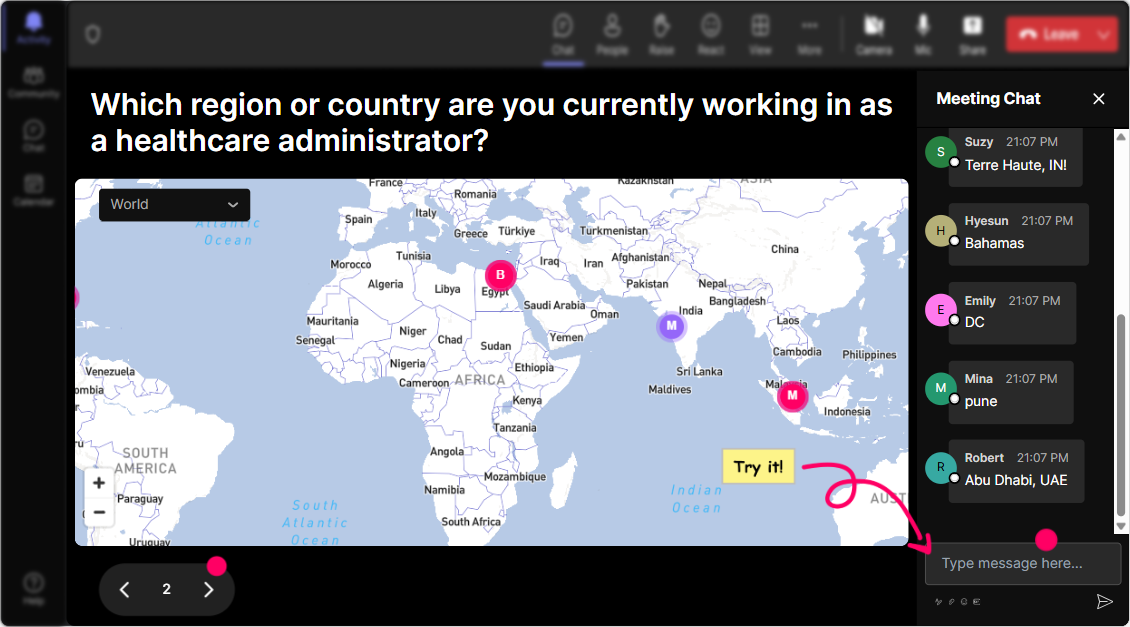Click the pink M pin near Malaysia

(792, 396)
